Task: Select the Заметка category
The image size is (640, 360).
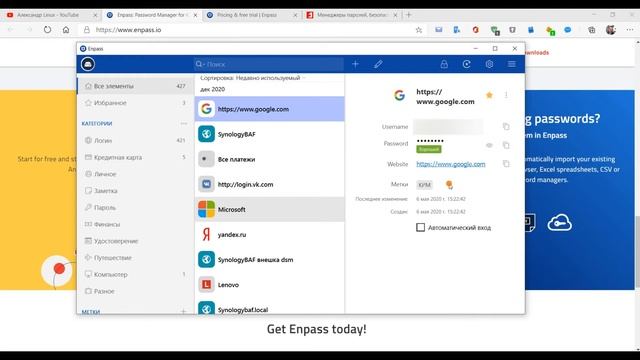Action: [x=135, y=191]
